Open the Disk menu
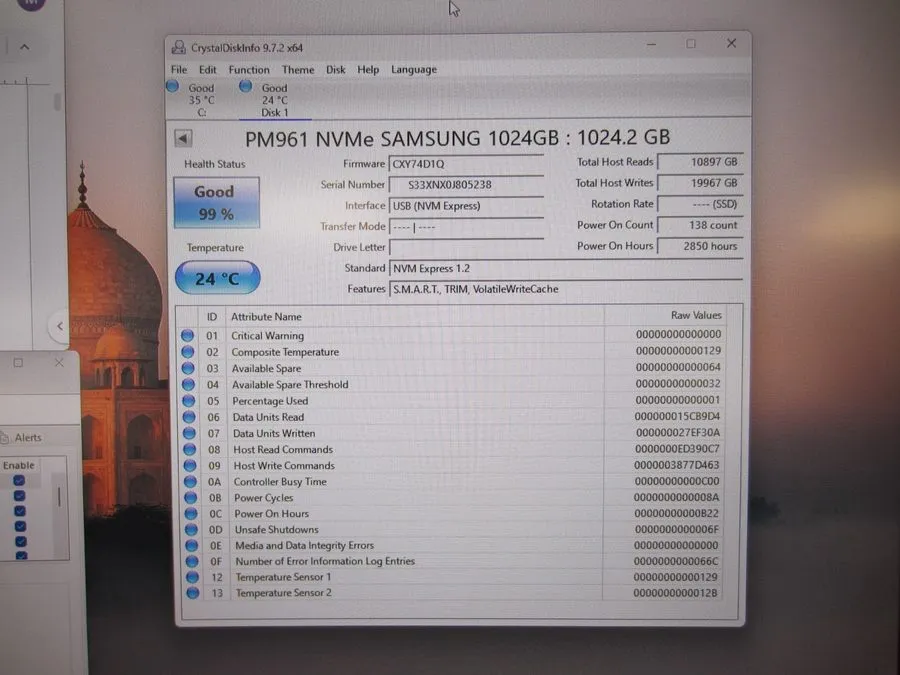The height and width of the screenshot is (675, 900). pos(336,69)
